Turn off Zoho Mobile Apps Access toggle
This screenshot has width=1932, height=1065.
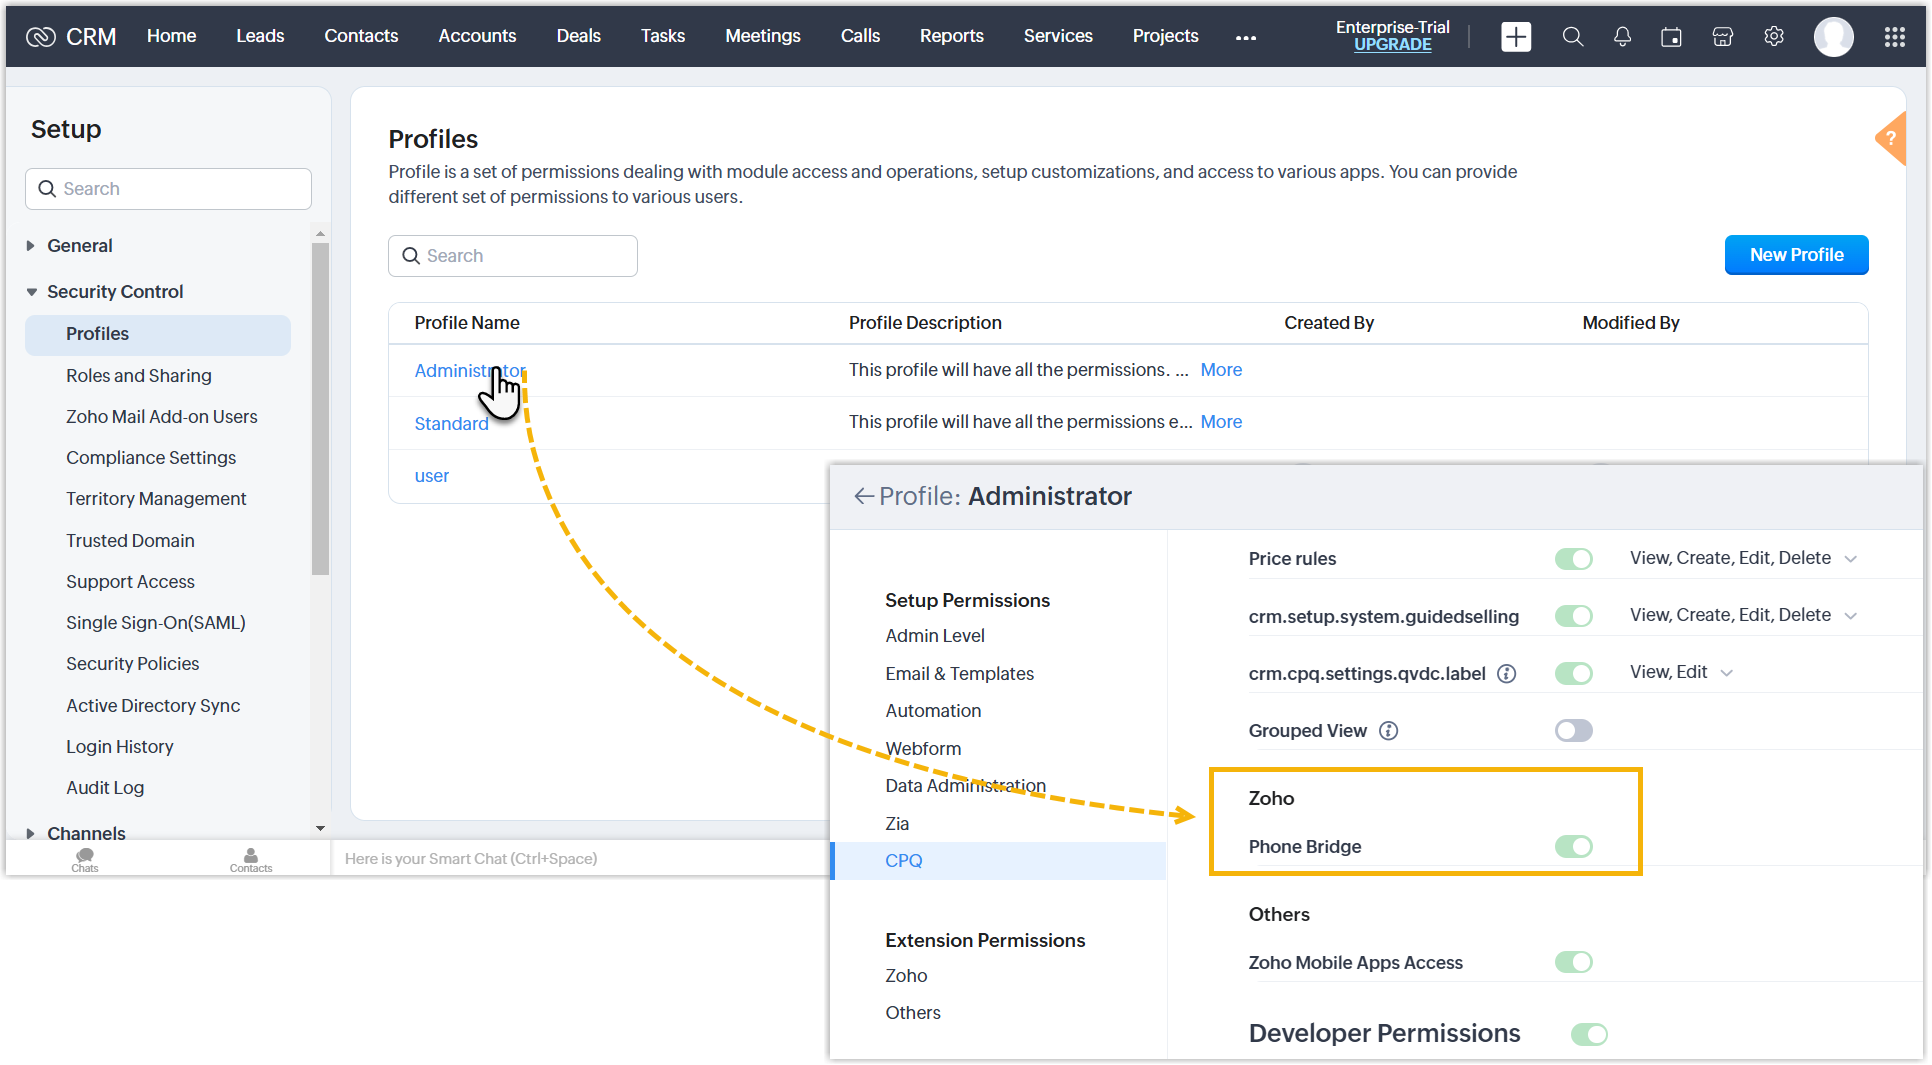(x=1573, y=962)
